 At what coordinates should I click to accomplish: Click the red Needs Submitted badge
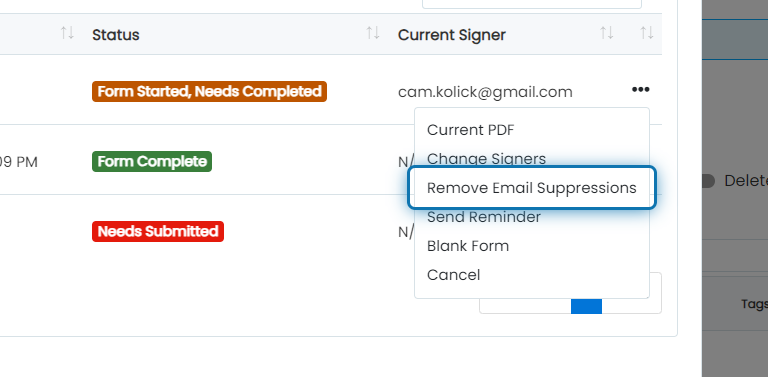click(x=158, y=232)
